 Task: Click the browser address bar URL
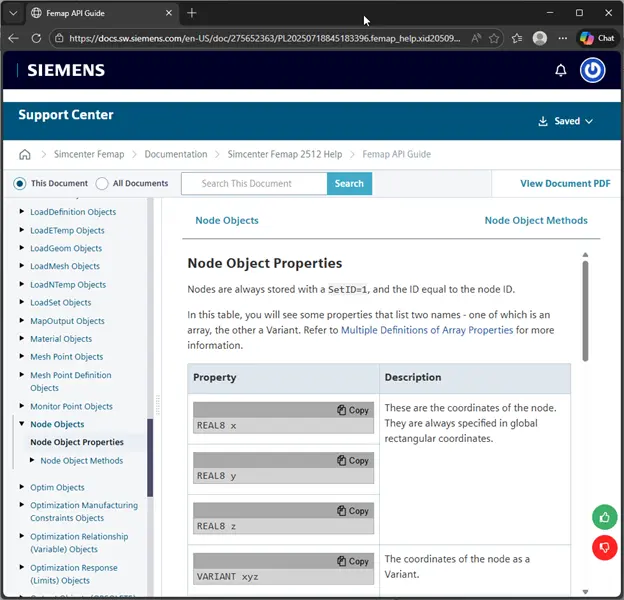click(x=265, y=38)
